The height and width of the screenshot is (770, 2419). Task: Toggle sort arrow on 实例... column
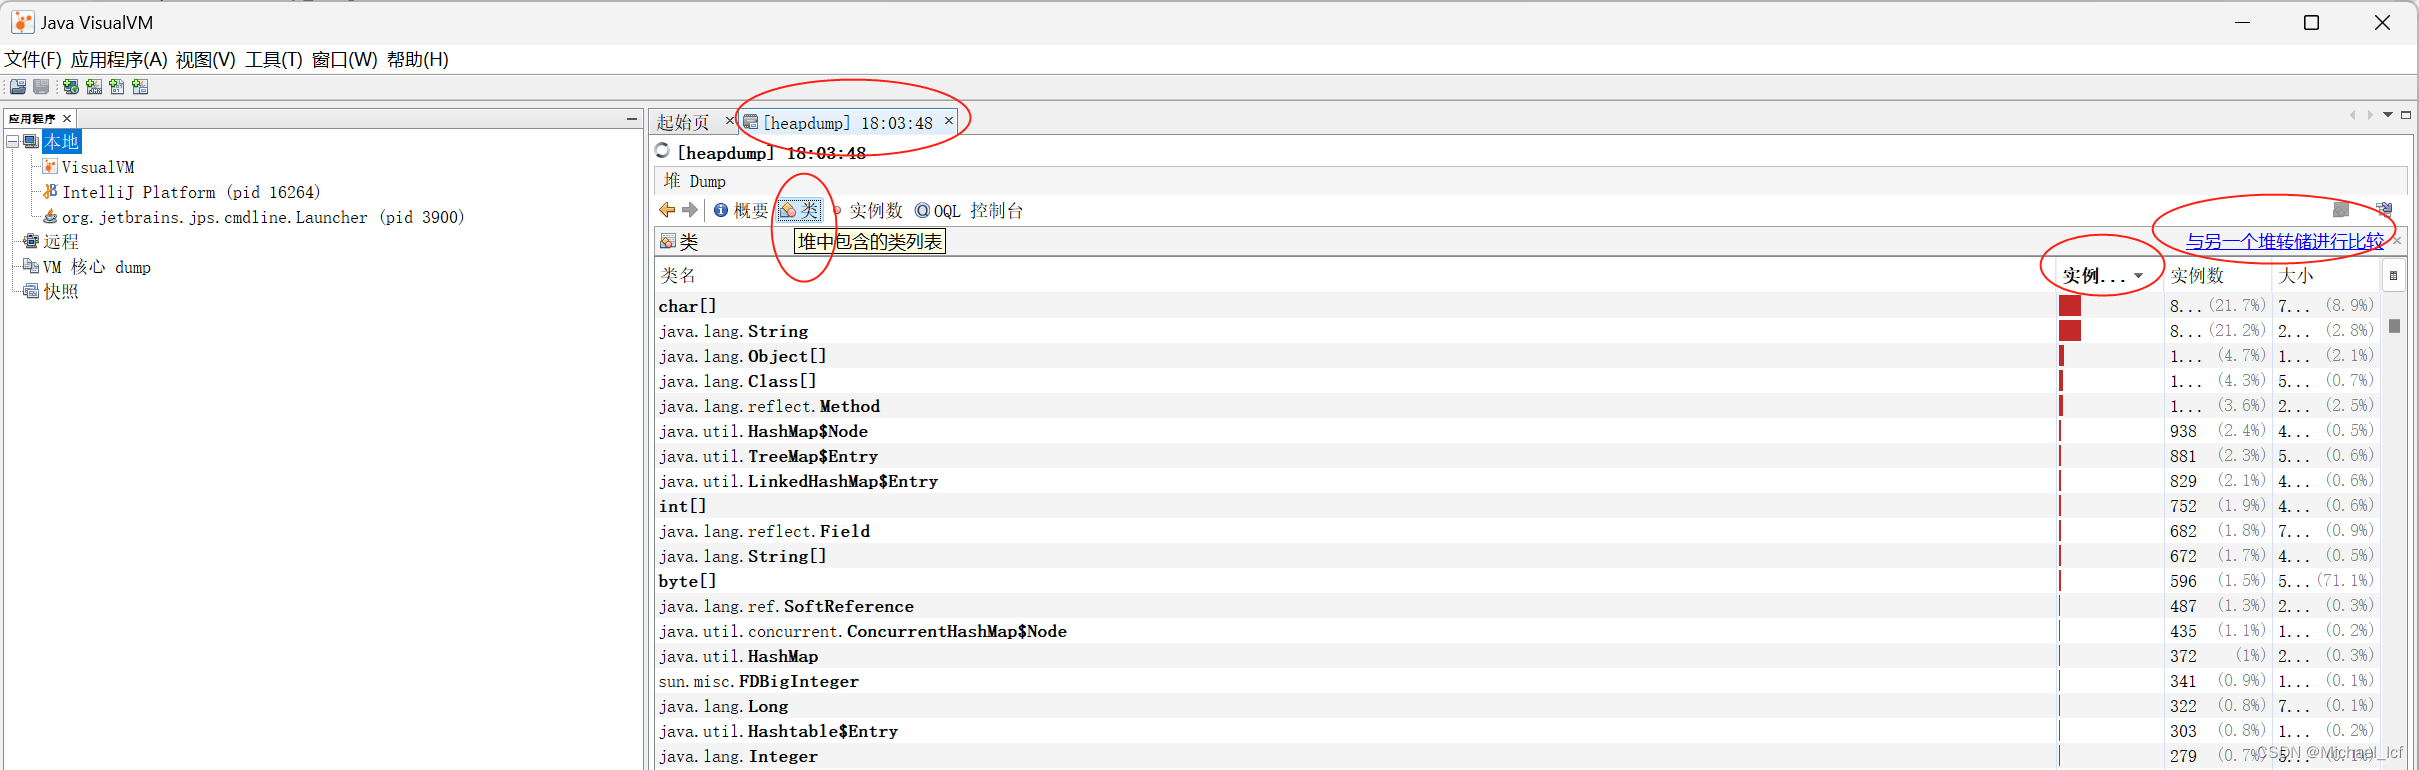(2138, 276)
